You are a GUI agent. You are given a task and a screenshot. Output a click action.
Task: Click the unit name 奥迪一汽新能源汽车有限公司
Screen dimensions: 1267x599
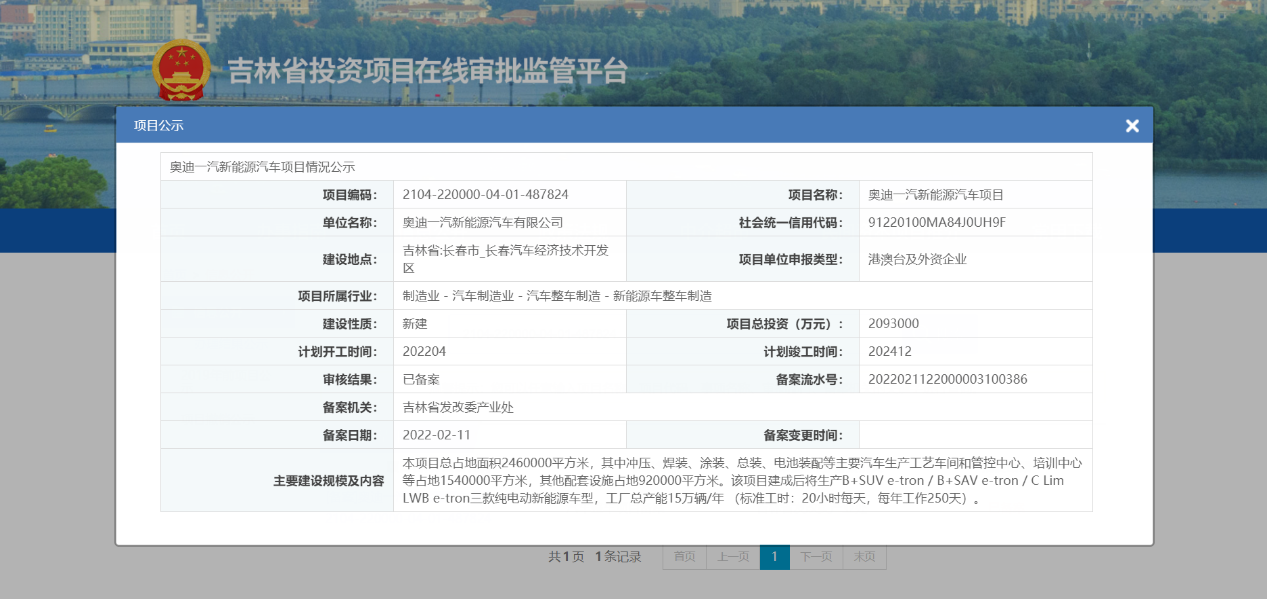(483, 222)
